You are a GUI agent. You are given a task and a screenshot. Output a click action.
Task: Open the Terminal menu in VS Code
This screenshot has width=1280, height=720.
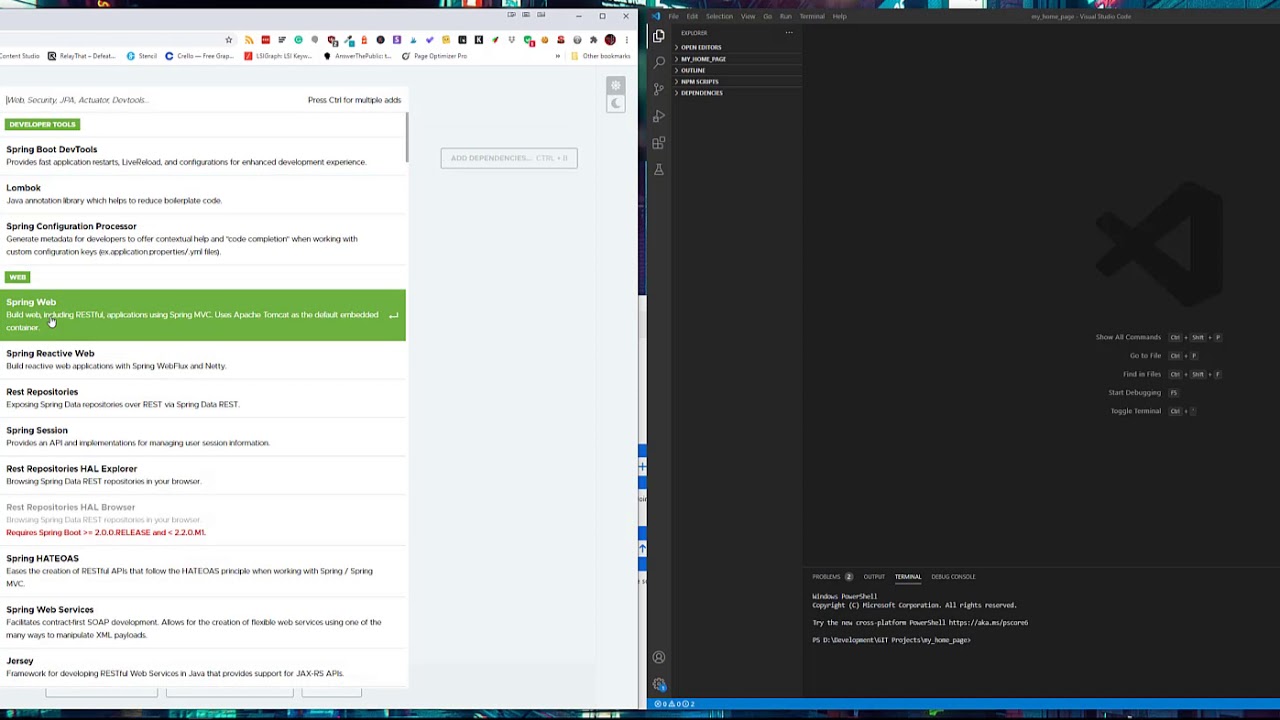(812, 16)
